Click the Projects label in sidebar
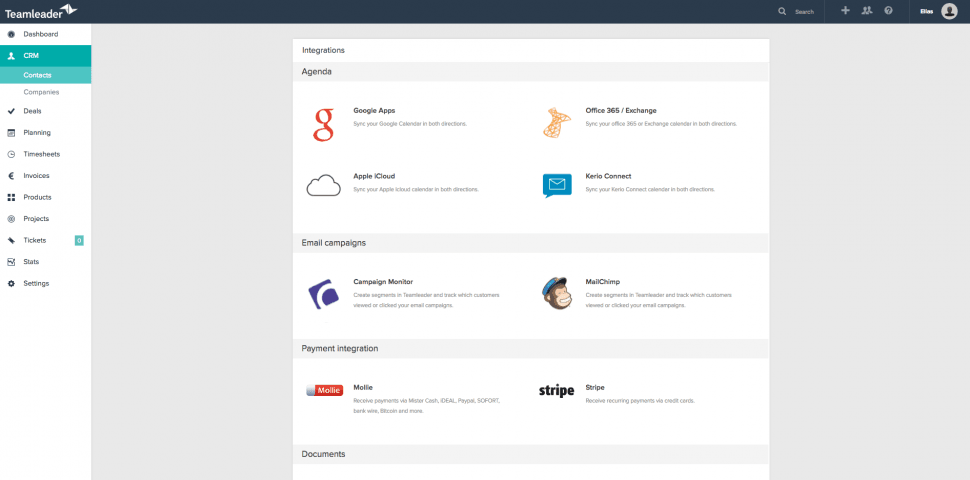 click(x=36, y=218)
